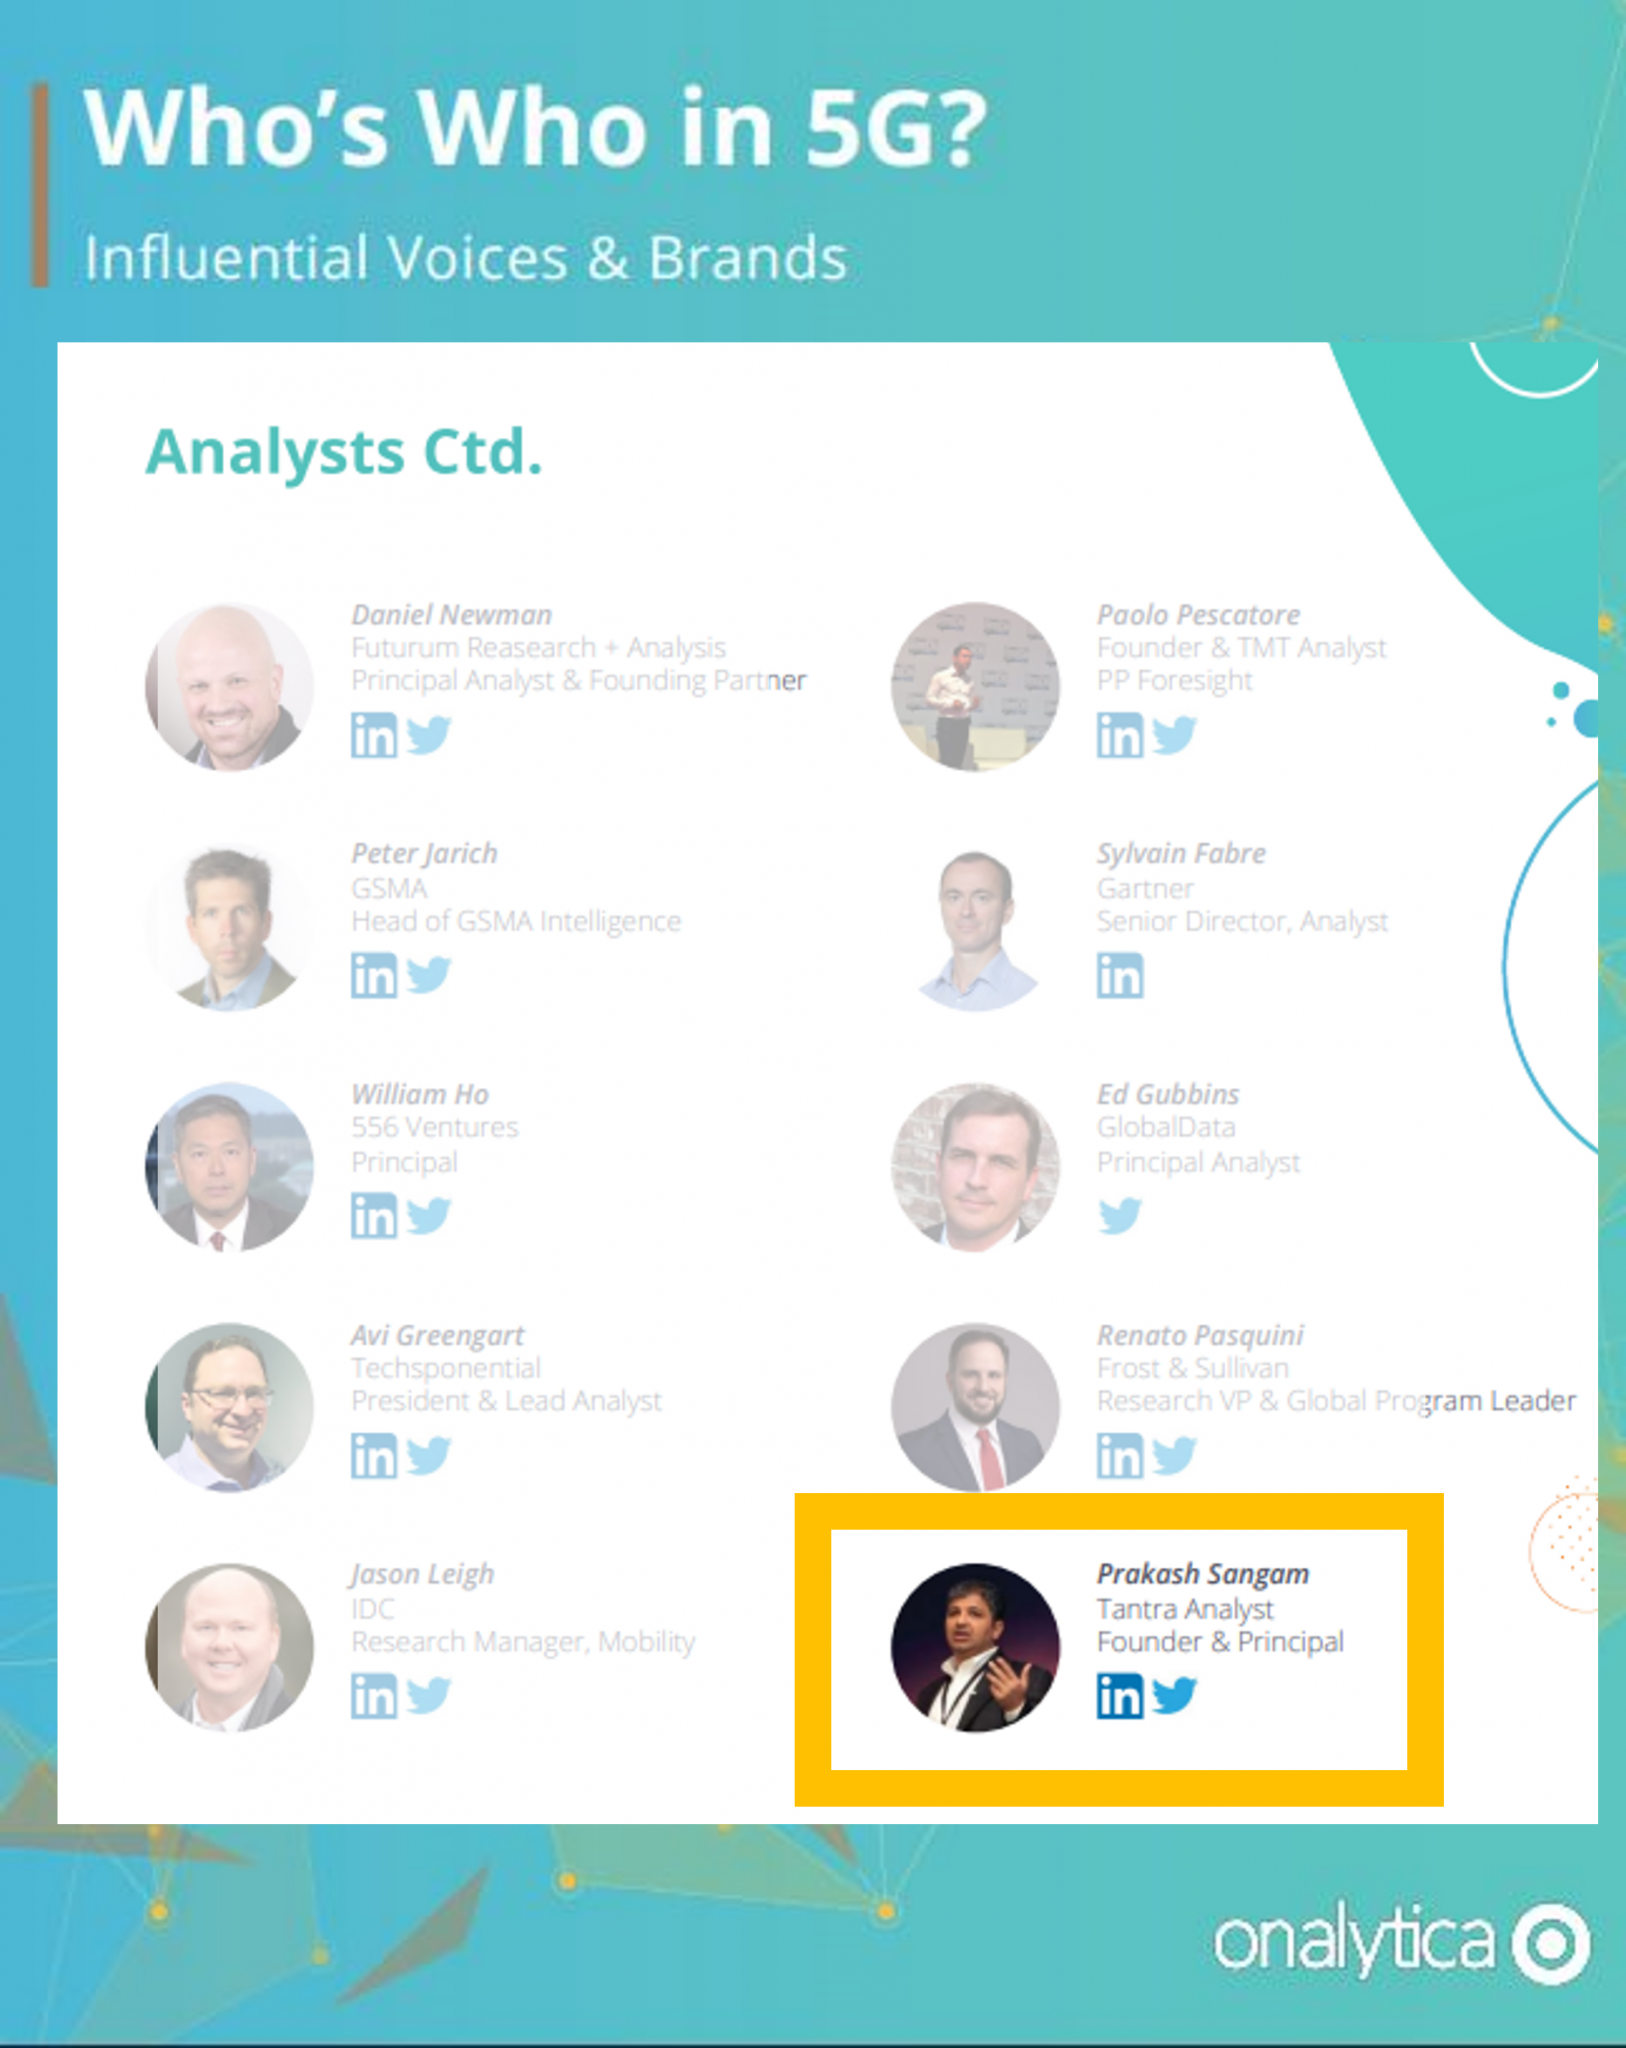Click the Onalytica logo
The image size is (1626, 2048).
coord(1400,1944)
